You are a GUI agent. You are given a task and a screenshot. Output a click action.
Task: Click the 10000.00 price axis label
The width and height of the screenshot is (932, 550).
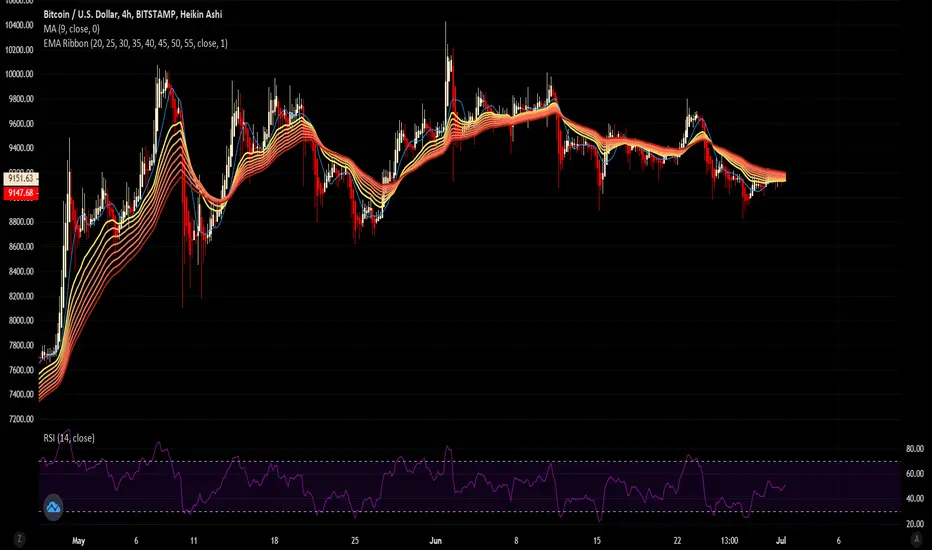(19, 74)
